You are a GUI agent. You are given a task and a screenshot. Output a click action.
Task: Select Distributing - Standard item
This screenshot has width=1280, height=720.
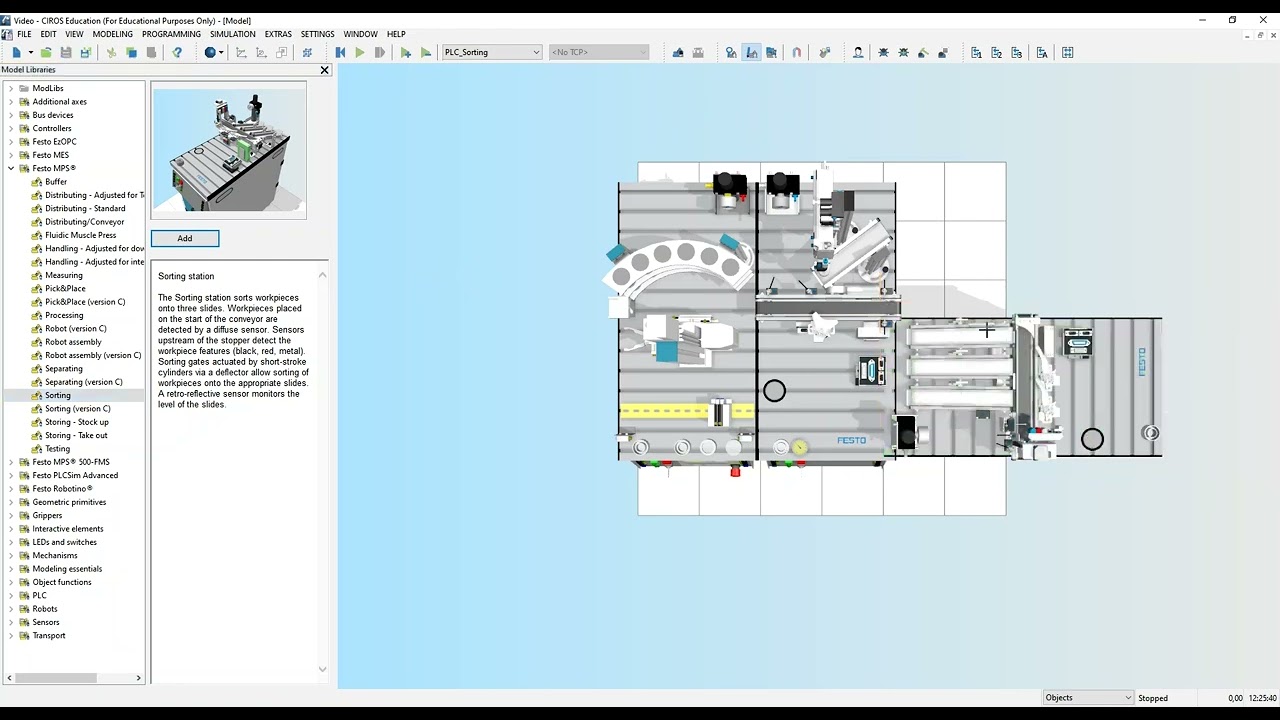click(85, 208)
